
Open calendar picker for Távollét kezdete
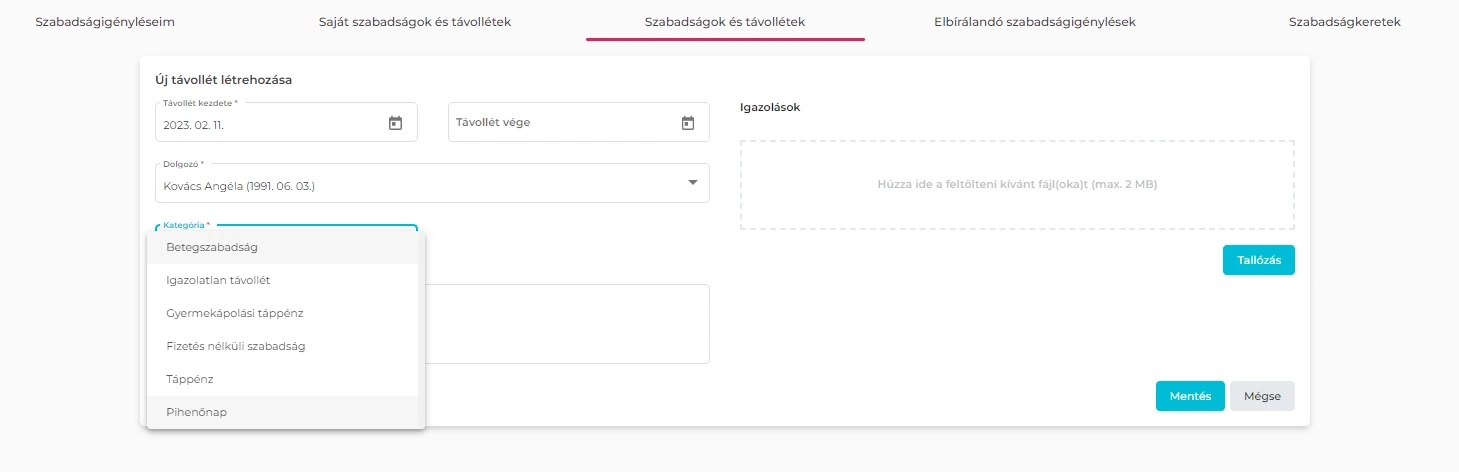395,123
